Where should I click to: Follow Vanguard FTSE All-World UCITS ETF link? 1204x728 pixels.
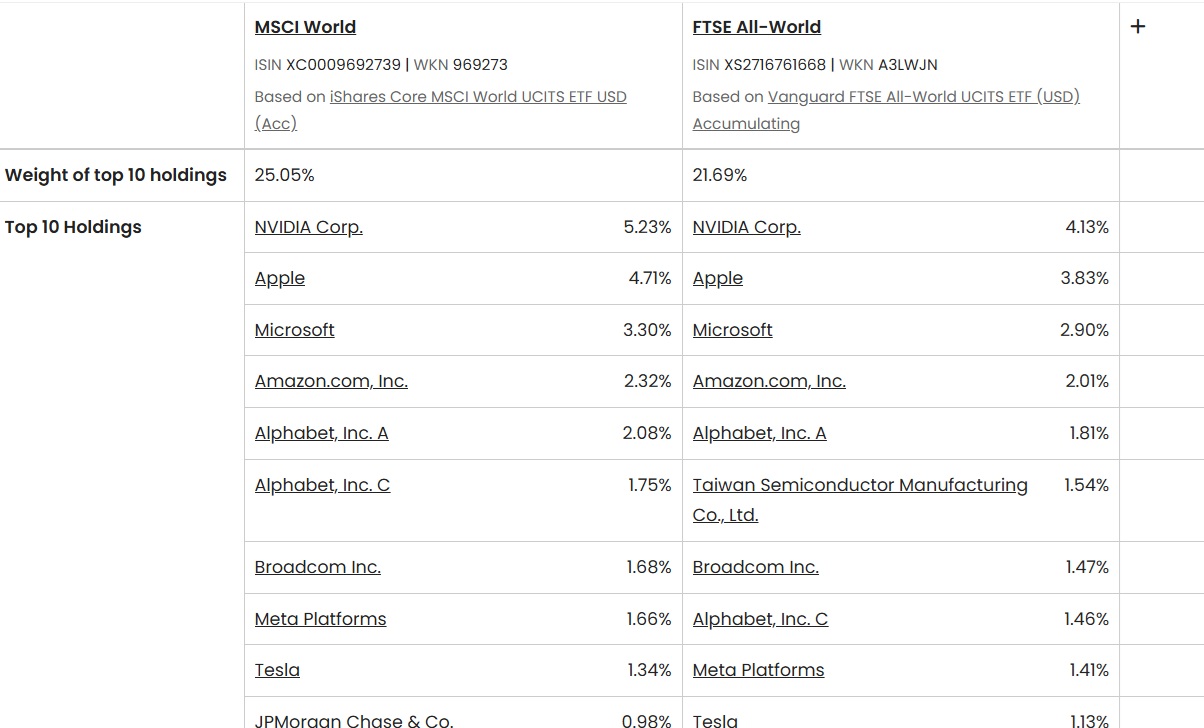tap(923, 97)
